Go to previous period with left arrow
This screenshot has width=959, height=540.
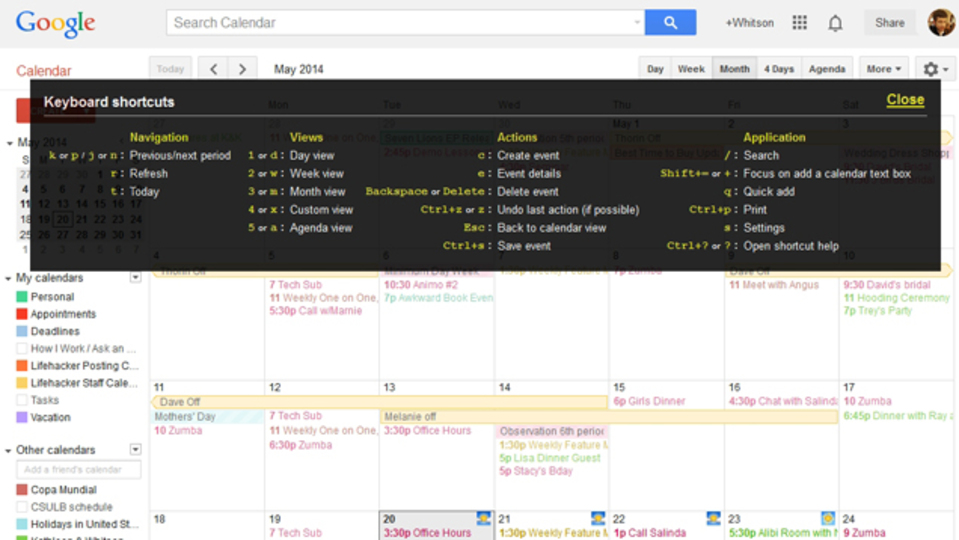coord(213,69)
